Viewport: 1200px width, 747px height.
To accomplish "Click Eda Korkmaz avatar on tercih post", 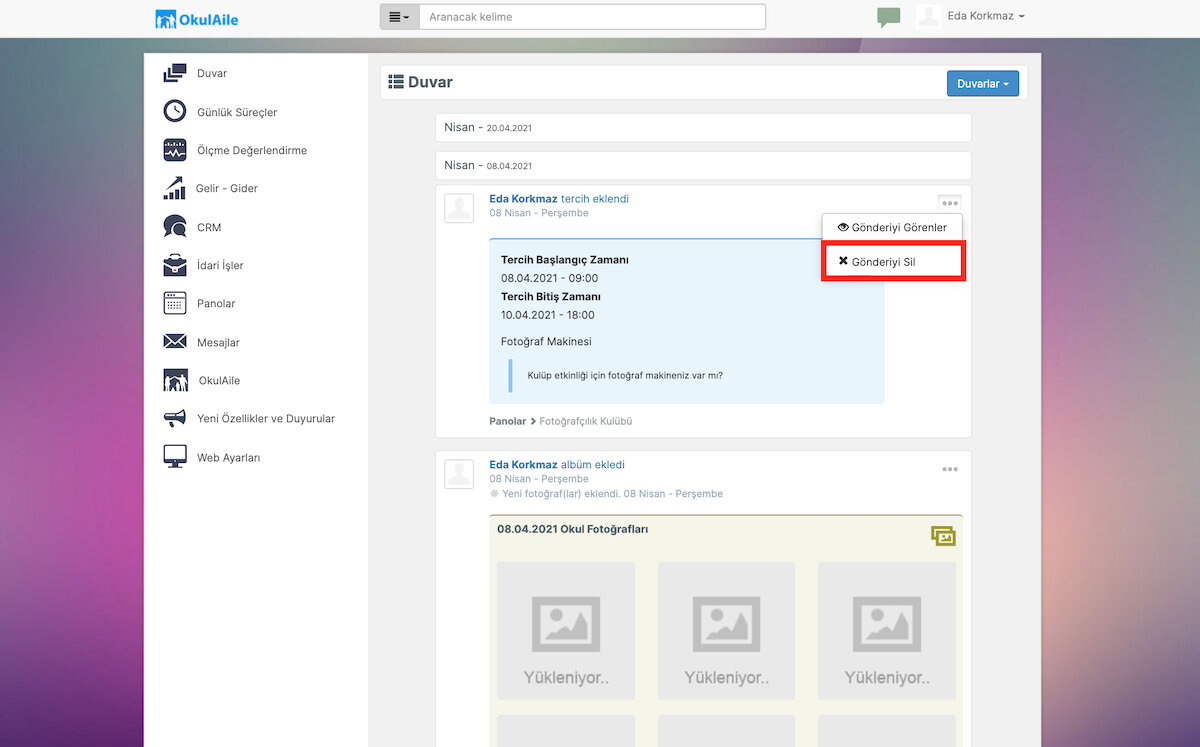I will [459, 208].
